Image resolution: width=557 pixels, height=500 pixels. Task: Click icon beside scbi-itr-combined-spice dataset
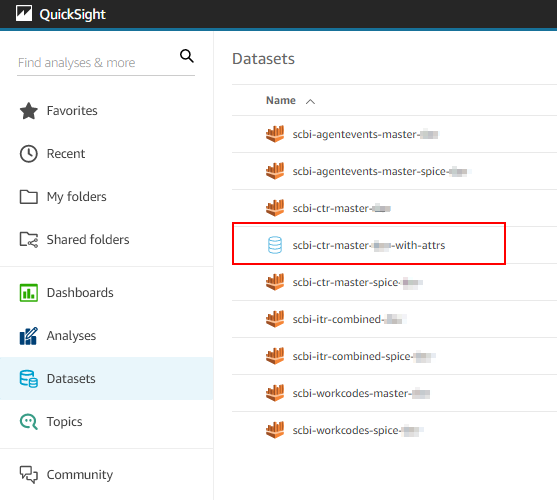coord(275,356)
